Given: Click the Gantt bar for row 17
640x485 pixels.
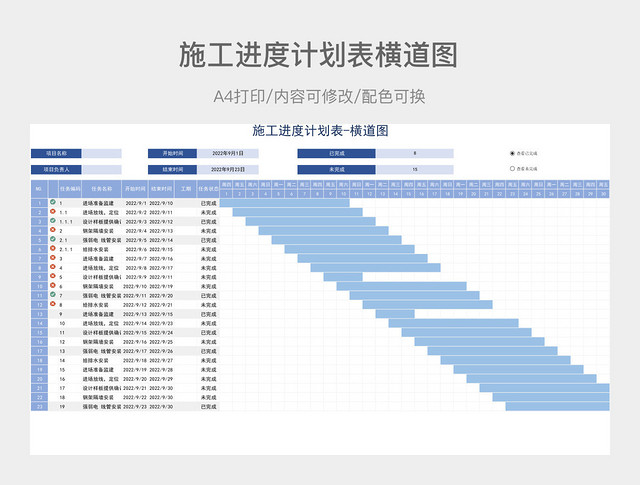Looking at the screenshot, I should 493,351.
